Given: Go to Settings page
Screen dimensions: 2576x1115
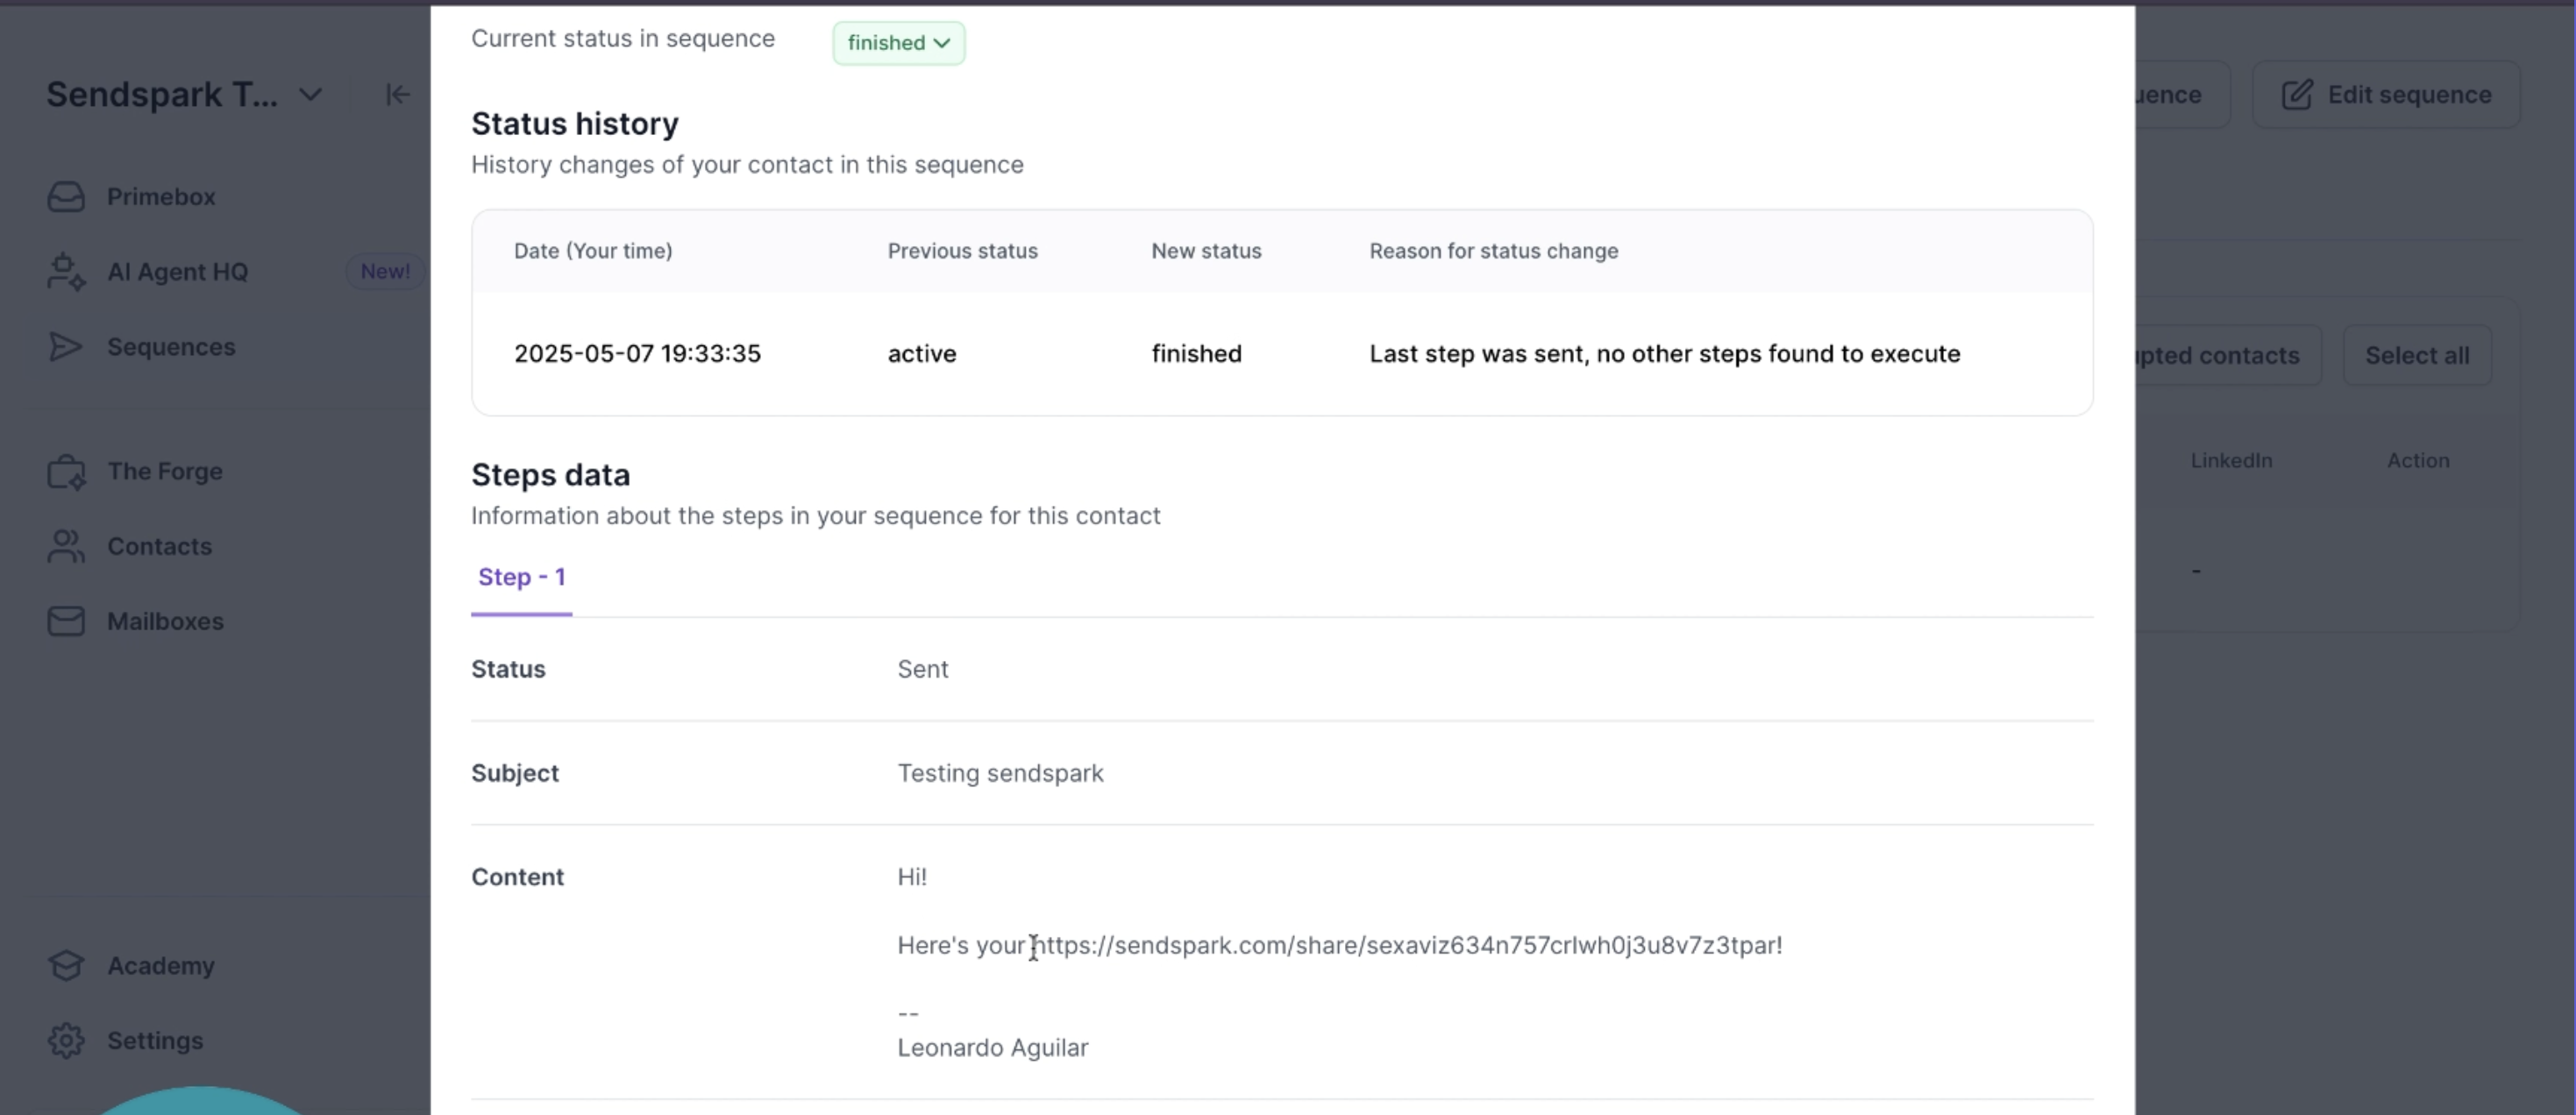Looking at the screenshot, I should (155, 1041).
